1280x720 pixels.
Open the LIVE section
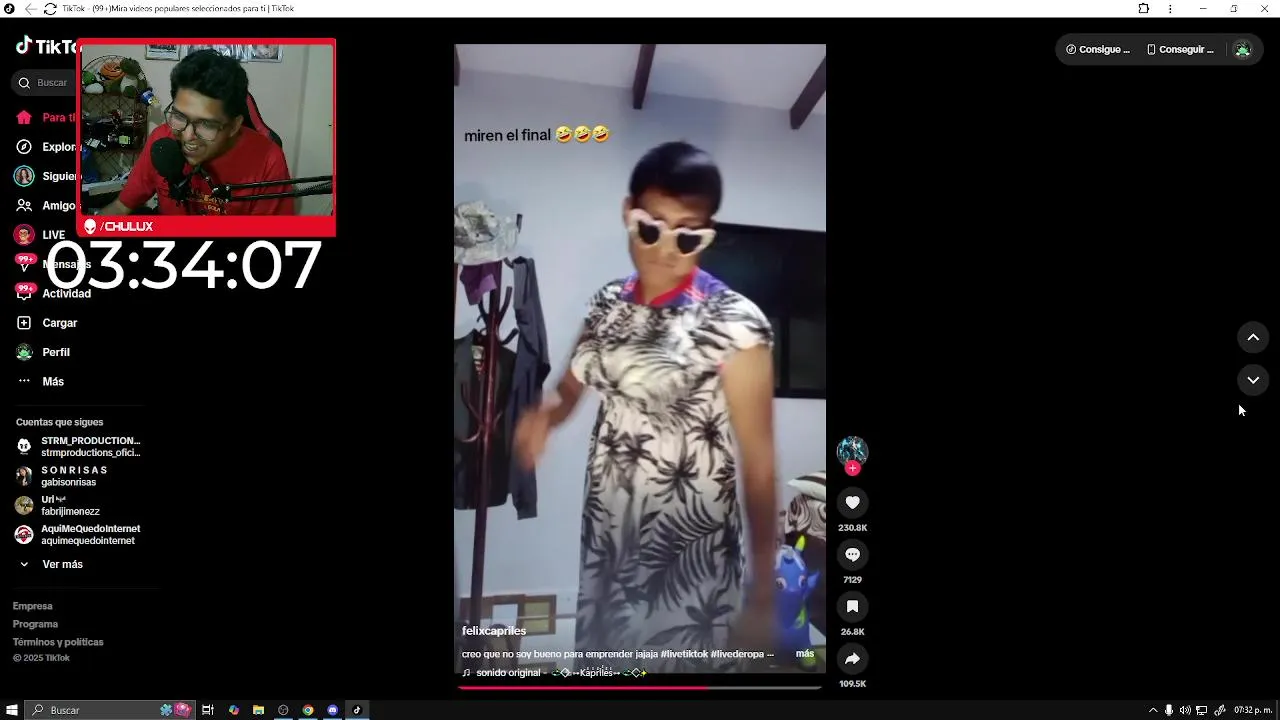(40, 235)
